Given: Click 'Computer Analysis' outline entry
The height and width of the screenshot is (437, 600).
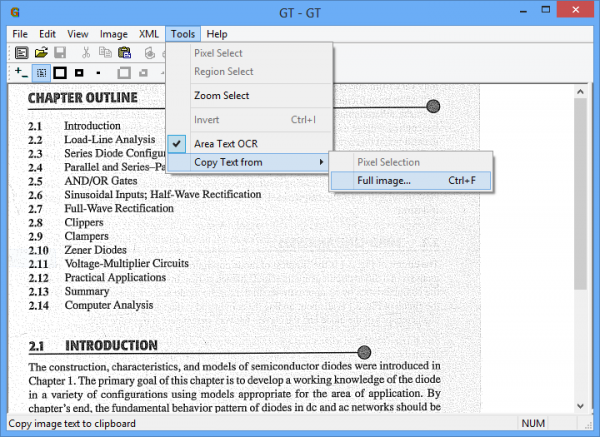Looking at the screenshot, I should pyautogui.click(x=109, y=305).
